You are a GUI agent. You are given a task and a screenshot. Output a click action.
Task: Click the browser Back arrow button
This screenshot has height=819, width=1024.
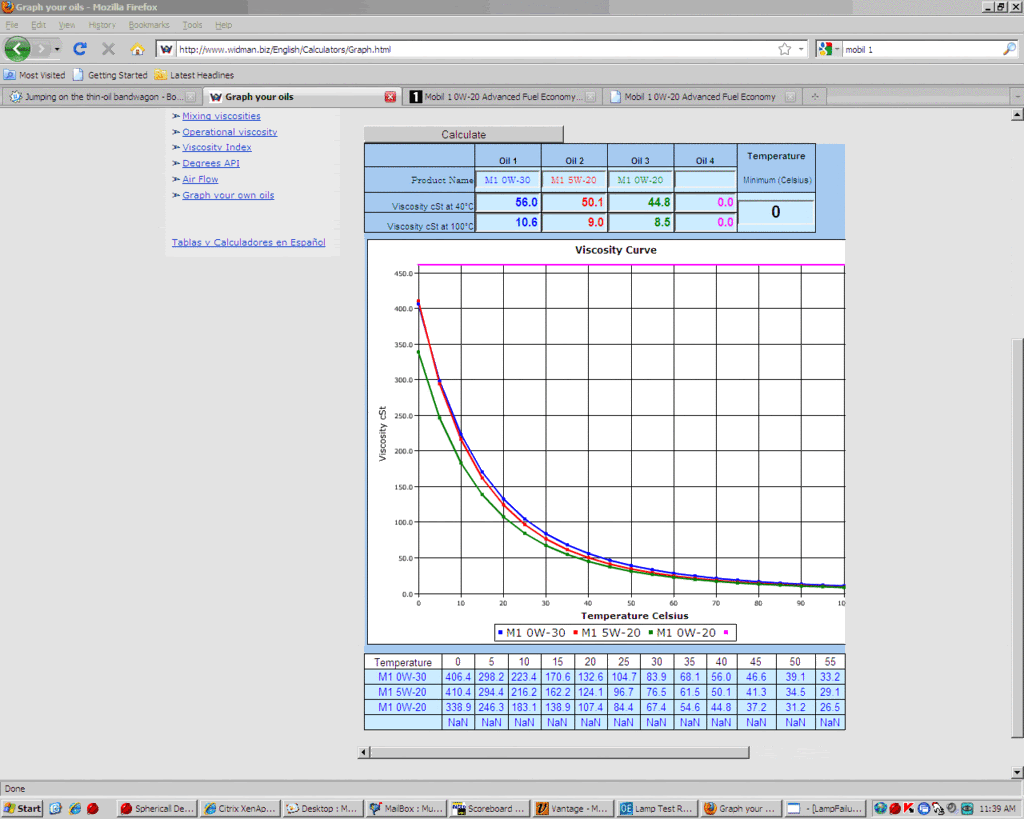pos(17,49)
